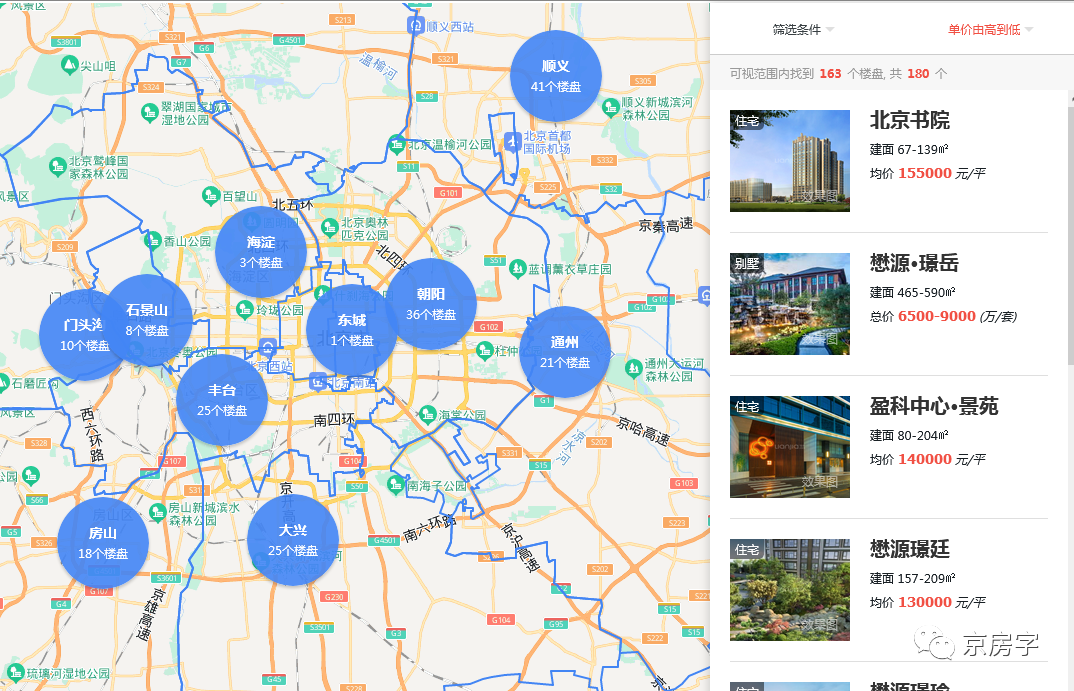
Task: Click the 懋源•璟岳 listing title
Action: [914, 264]
